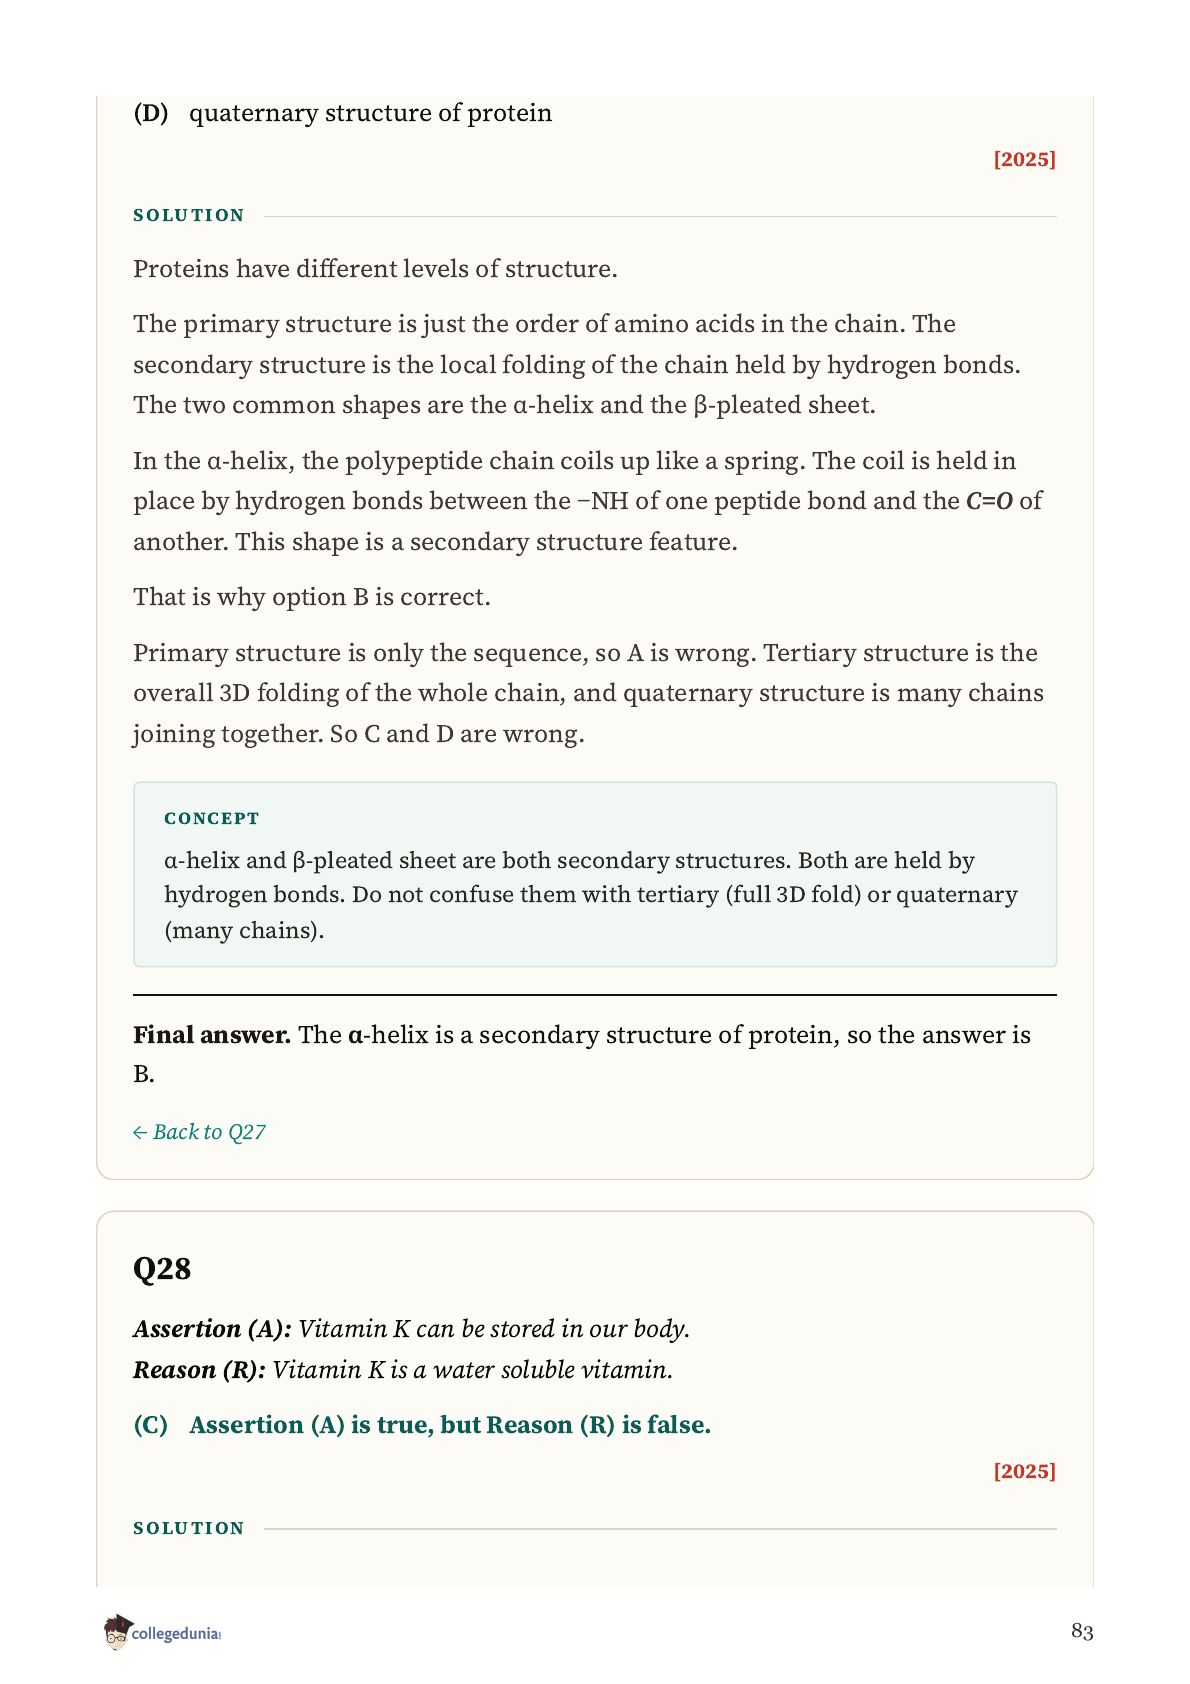
Task: Select option D quaternary structure of protein
Action: 342,113
